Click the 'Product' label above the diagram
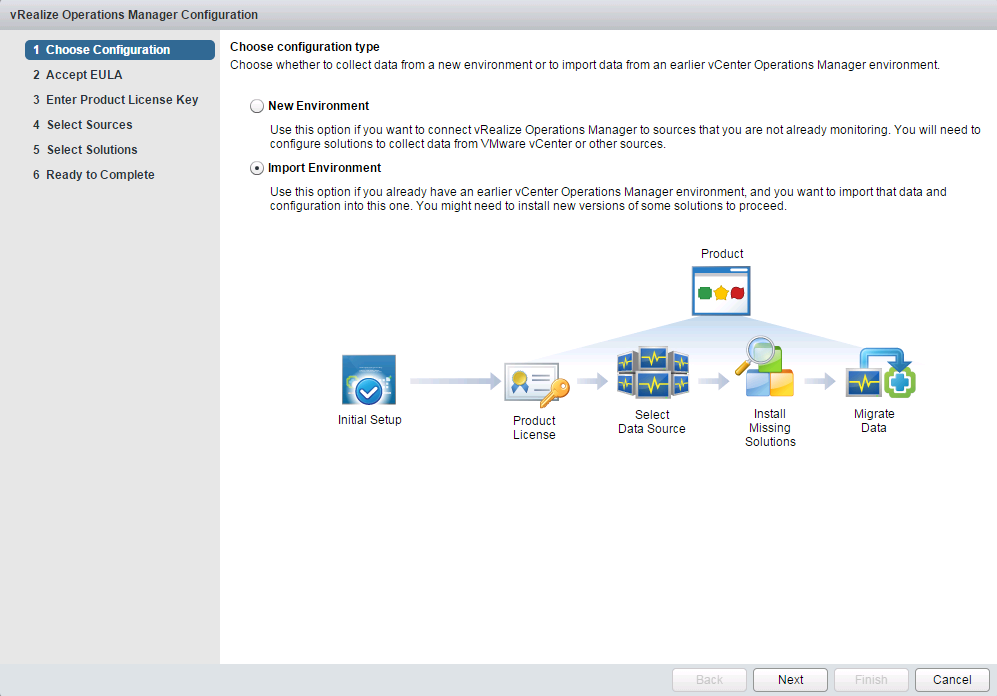This screenshot has height=696, width=997. pyautogui.click(x=722, y=254)
